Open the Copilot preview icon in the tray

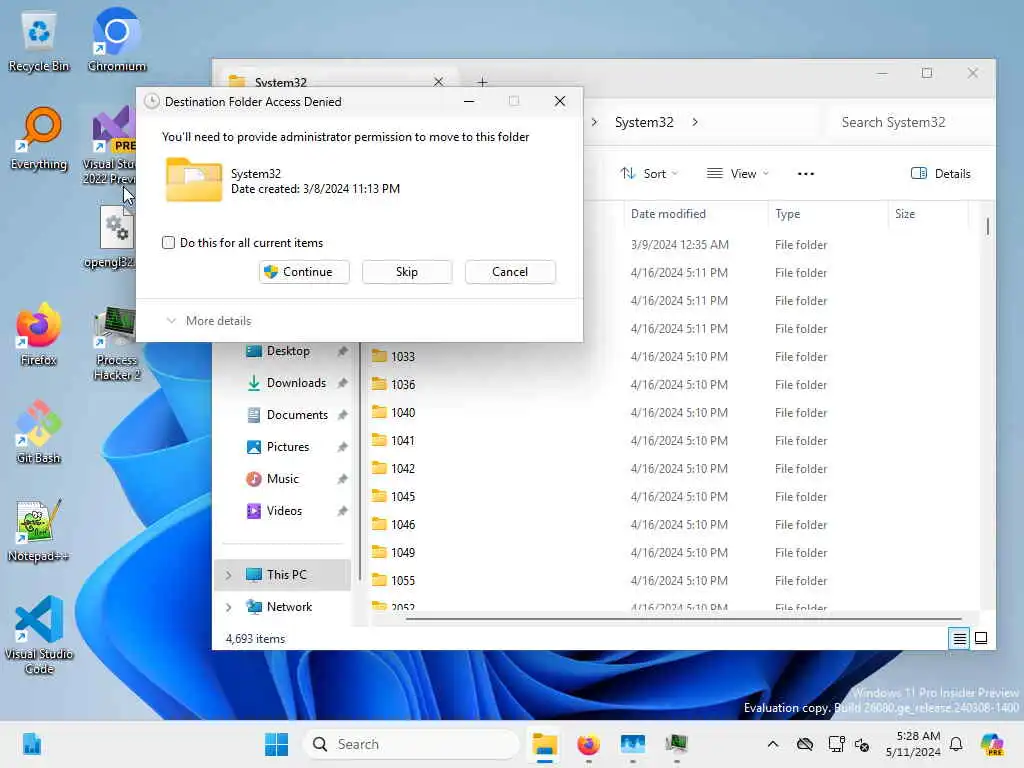(x=992, y=744)
